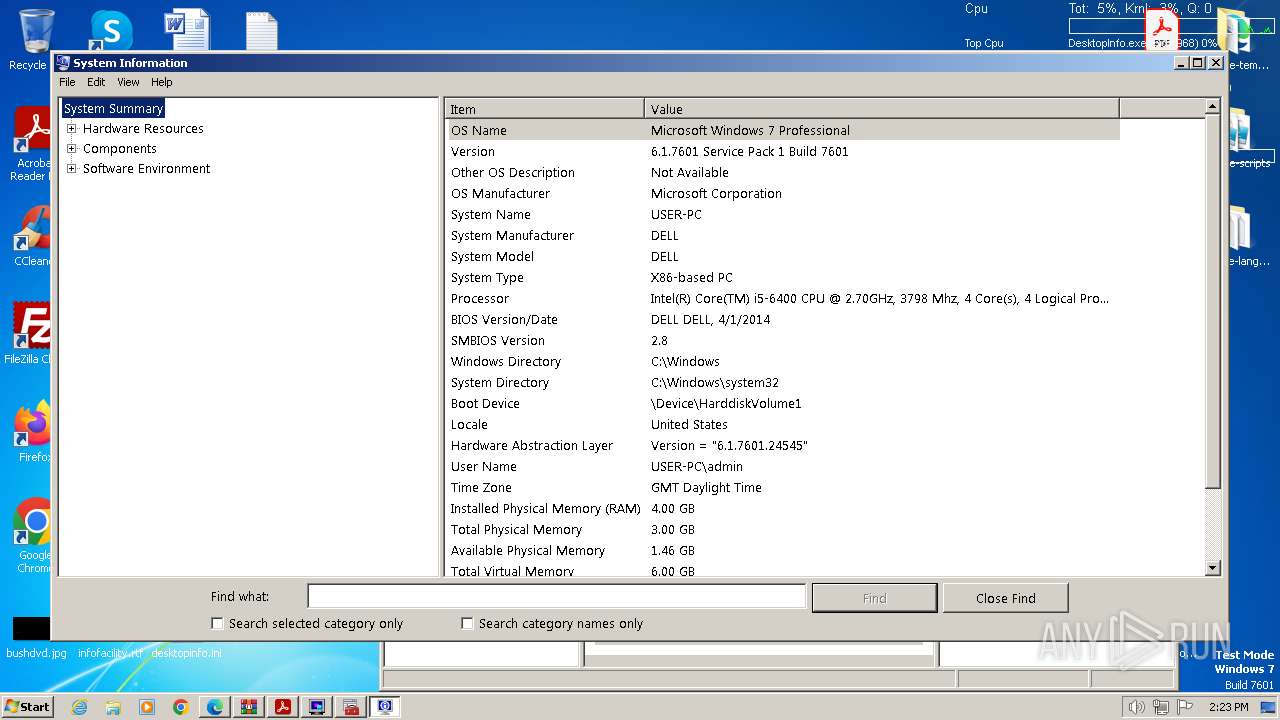Image resolution: width=1280 pixels, height=720 pixels.
Task: Click in the Find what field
Action: point(556,597)
